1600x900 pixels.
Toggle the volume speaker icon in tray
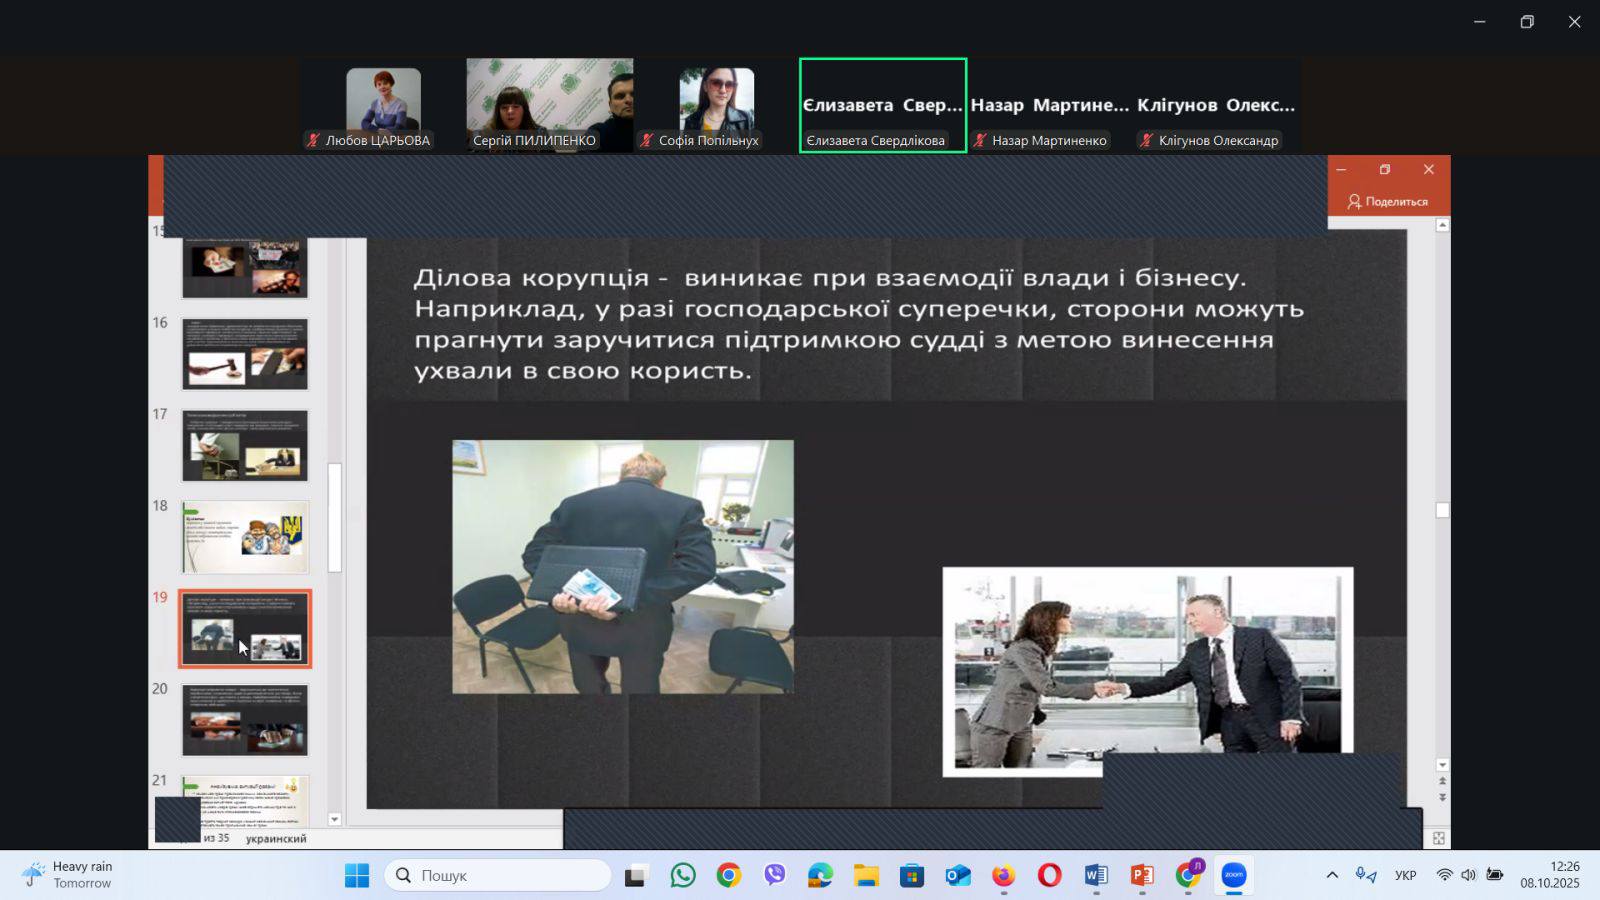tap(1468, 876)
